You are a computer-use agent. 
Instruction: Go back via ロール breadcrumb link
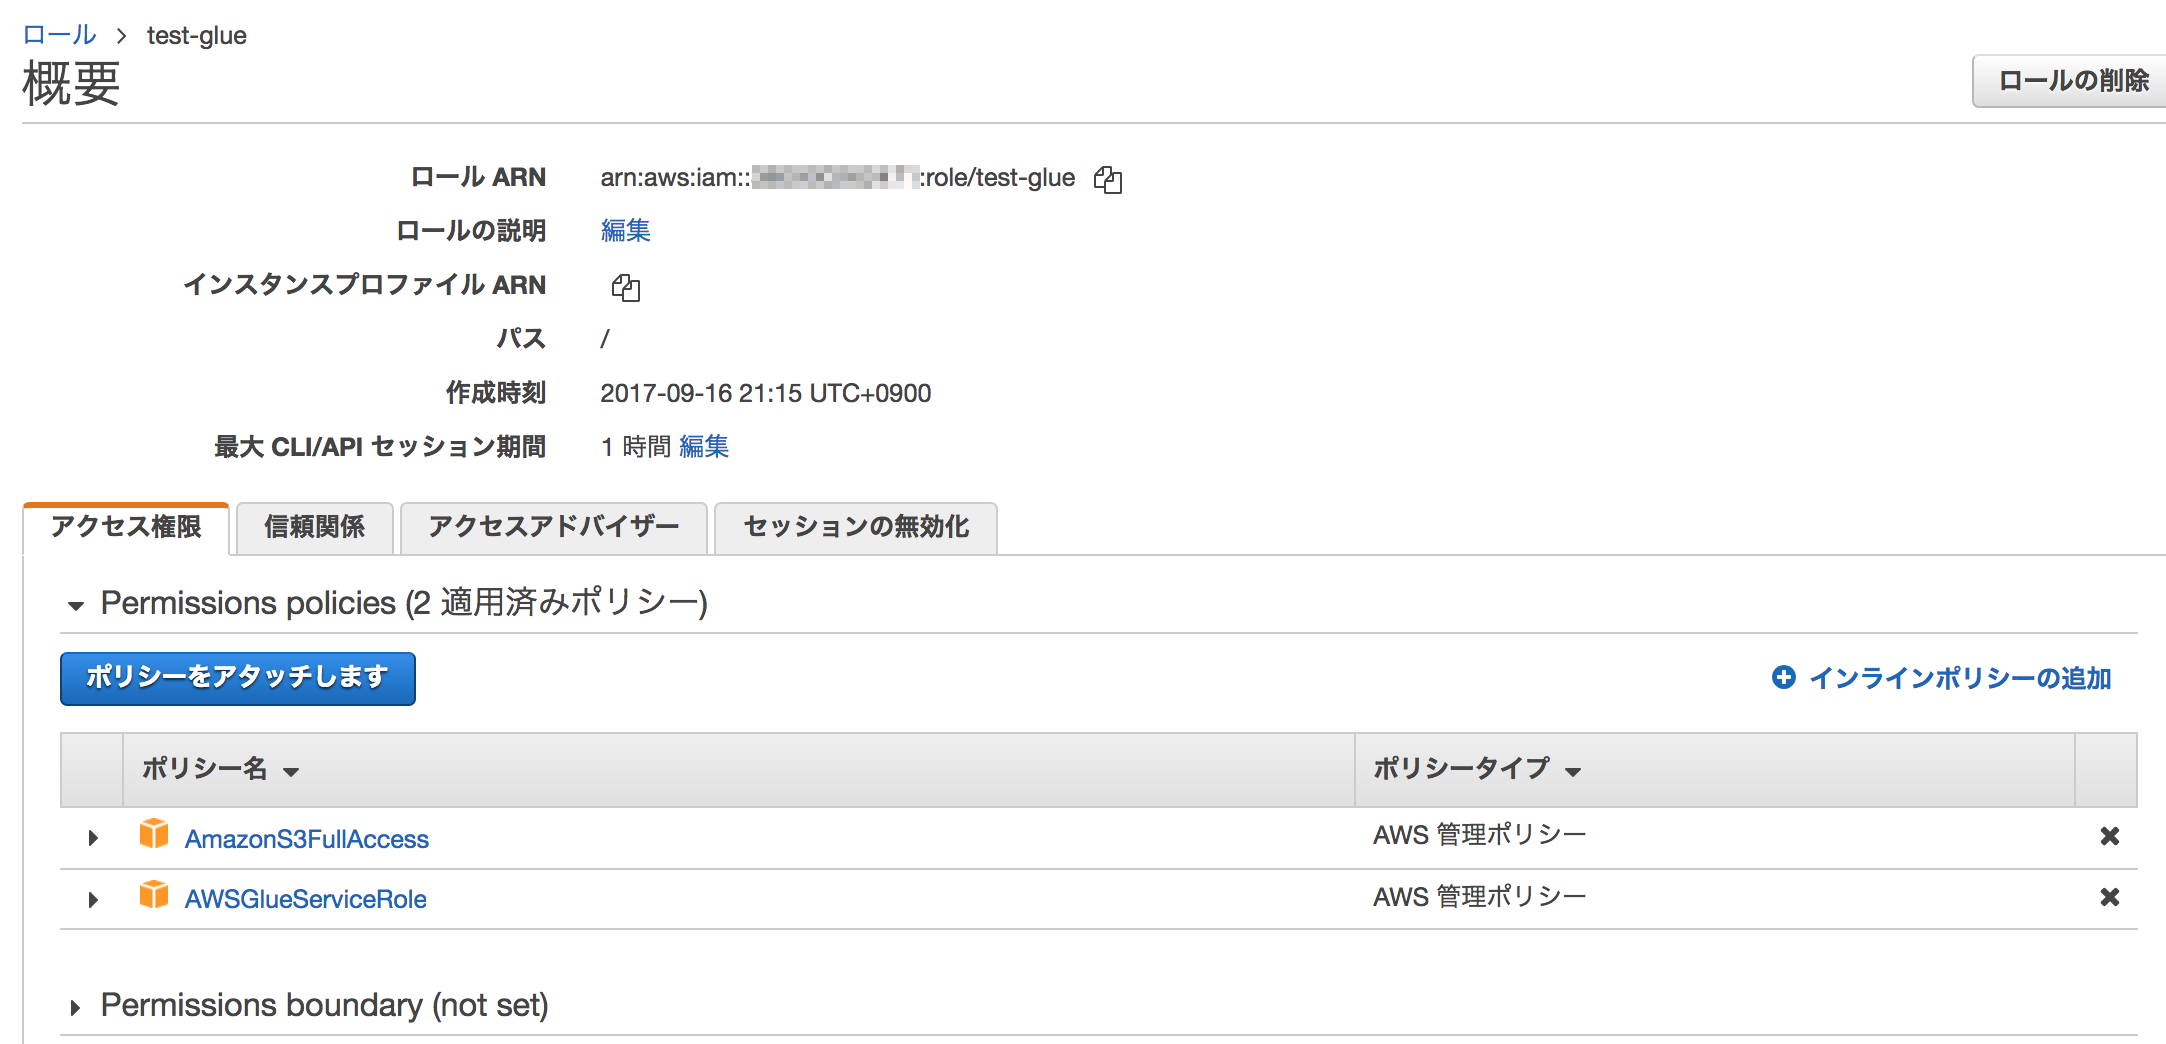(59, 35)
